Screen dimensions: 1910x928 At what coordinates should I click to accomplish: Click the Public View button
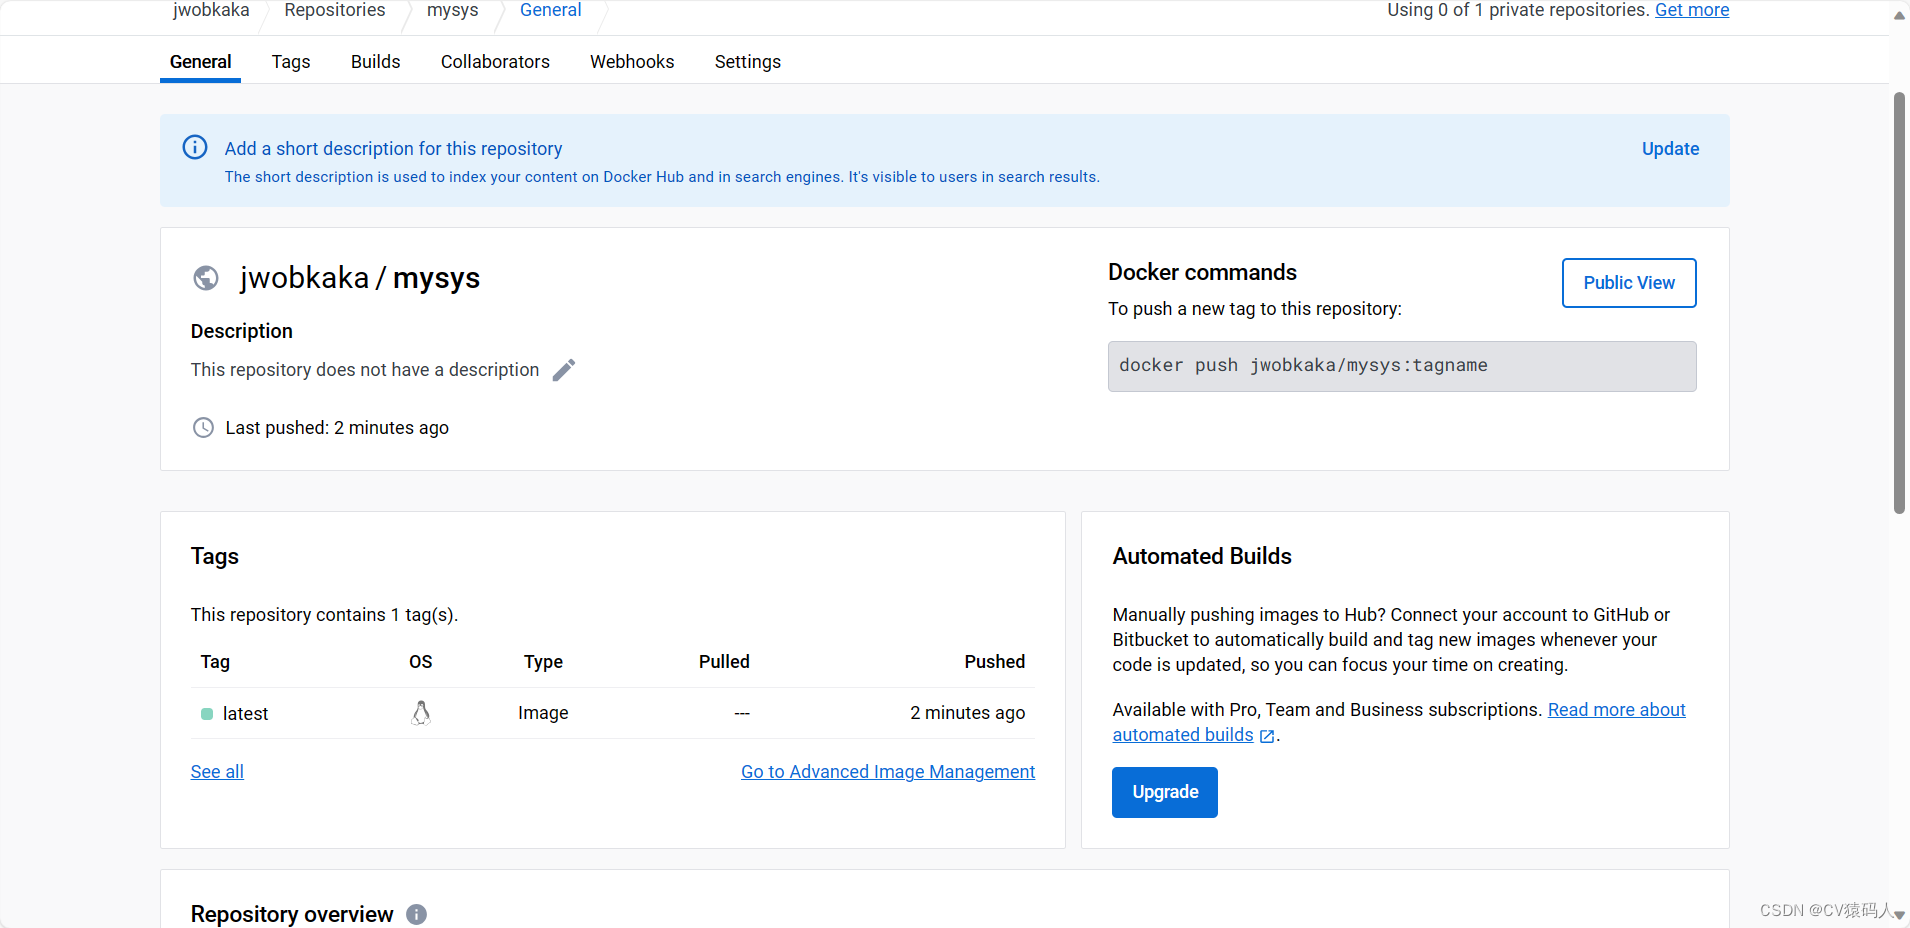1629,283
